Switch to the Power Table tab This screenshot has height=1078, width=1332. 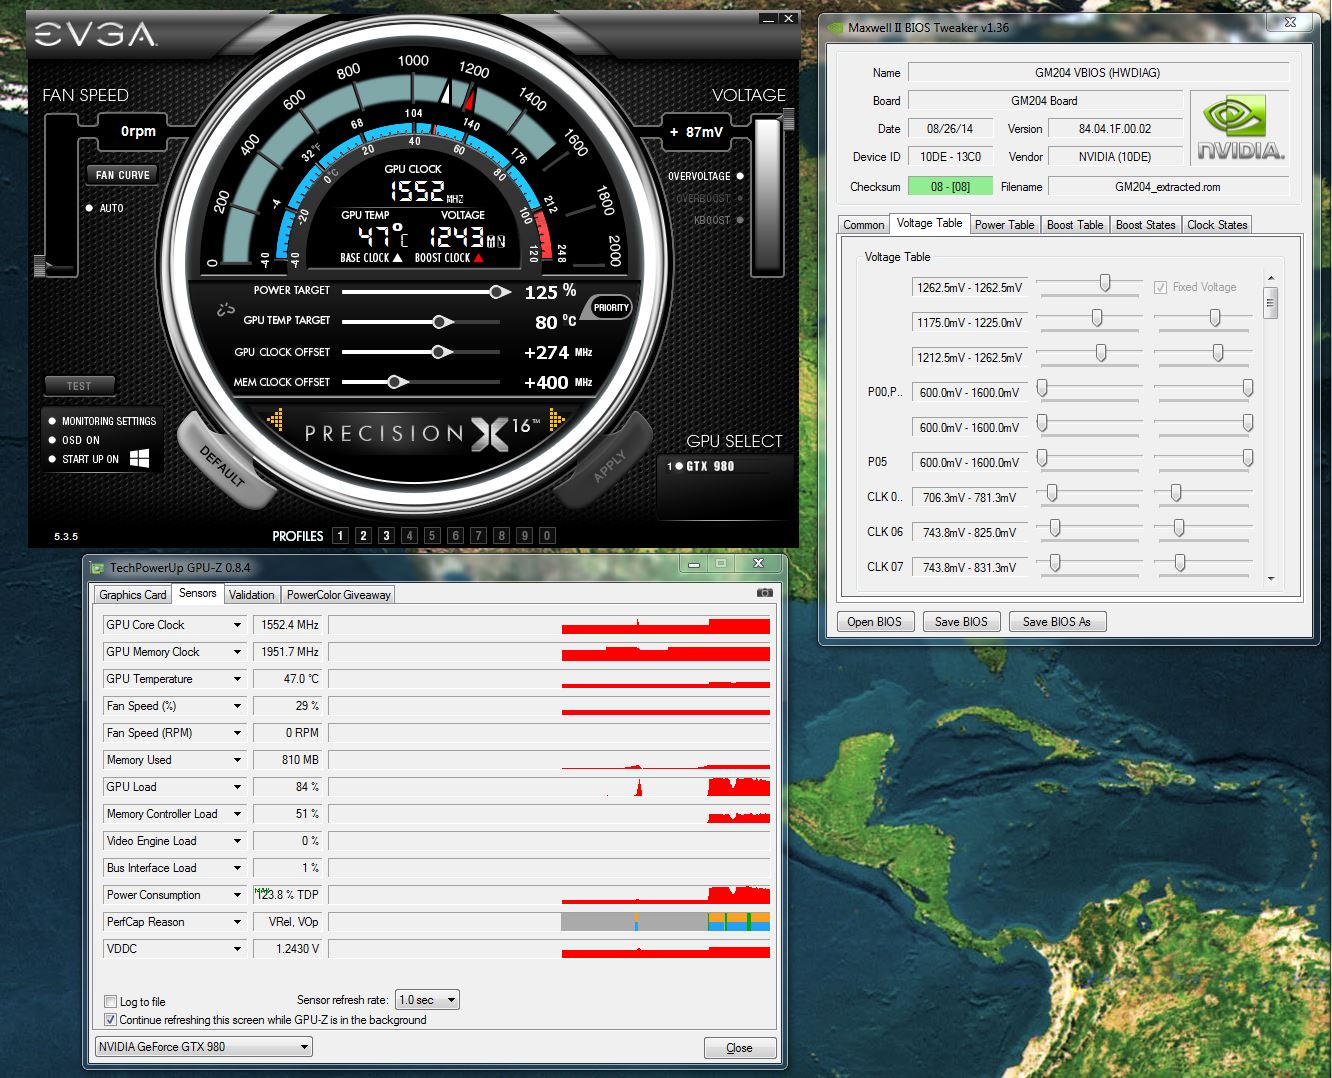[x=1004, y=225]
